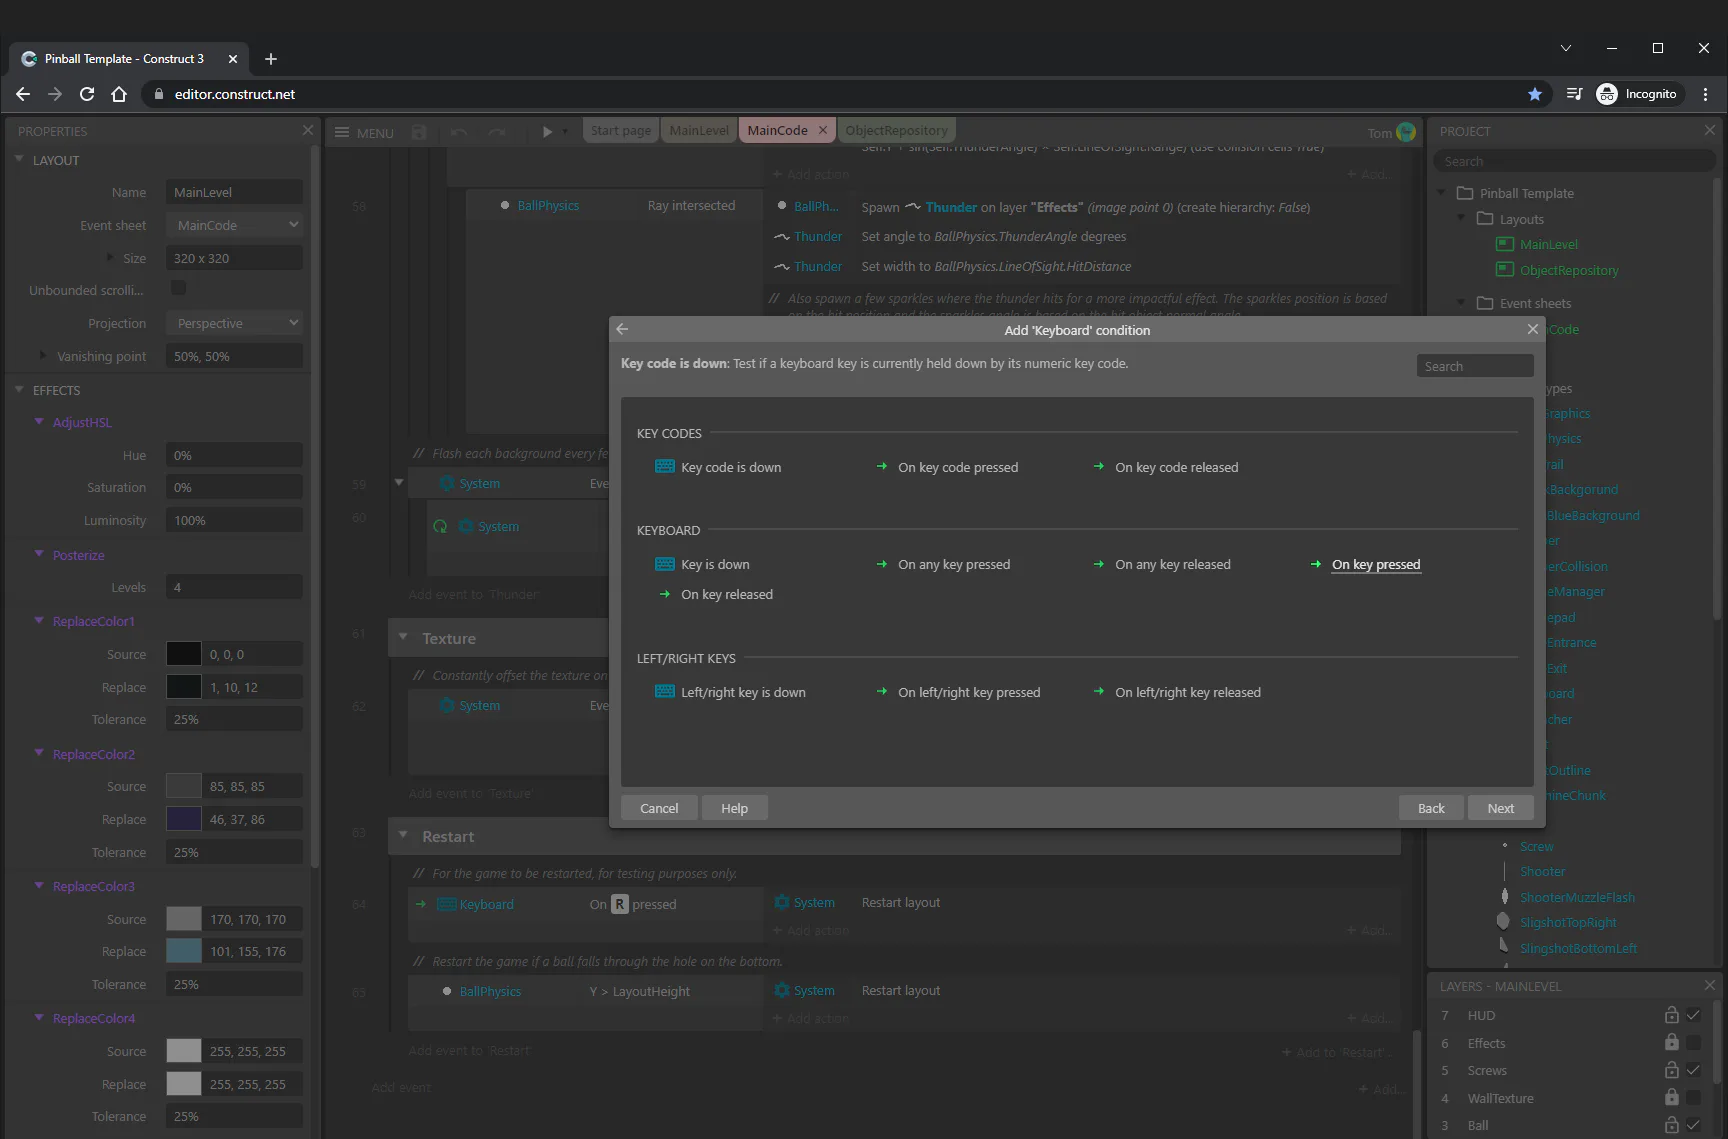Open MainLevel layout in project tree
1728x1139 pixels.
point(1548,244)
